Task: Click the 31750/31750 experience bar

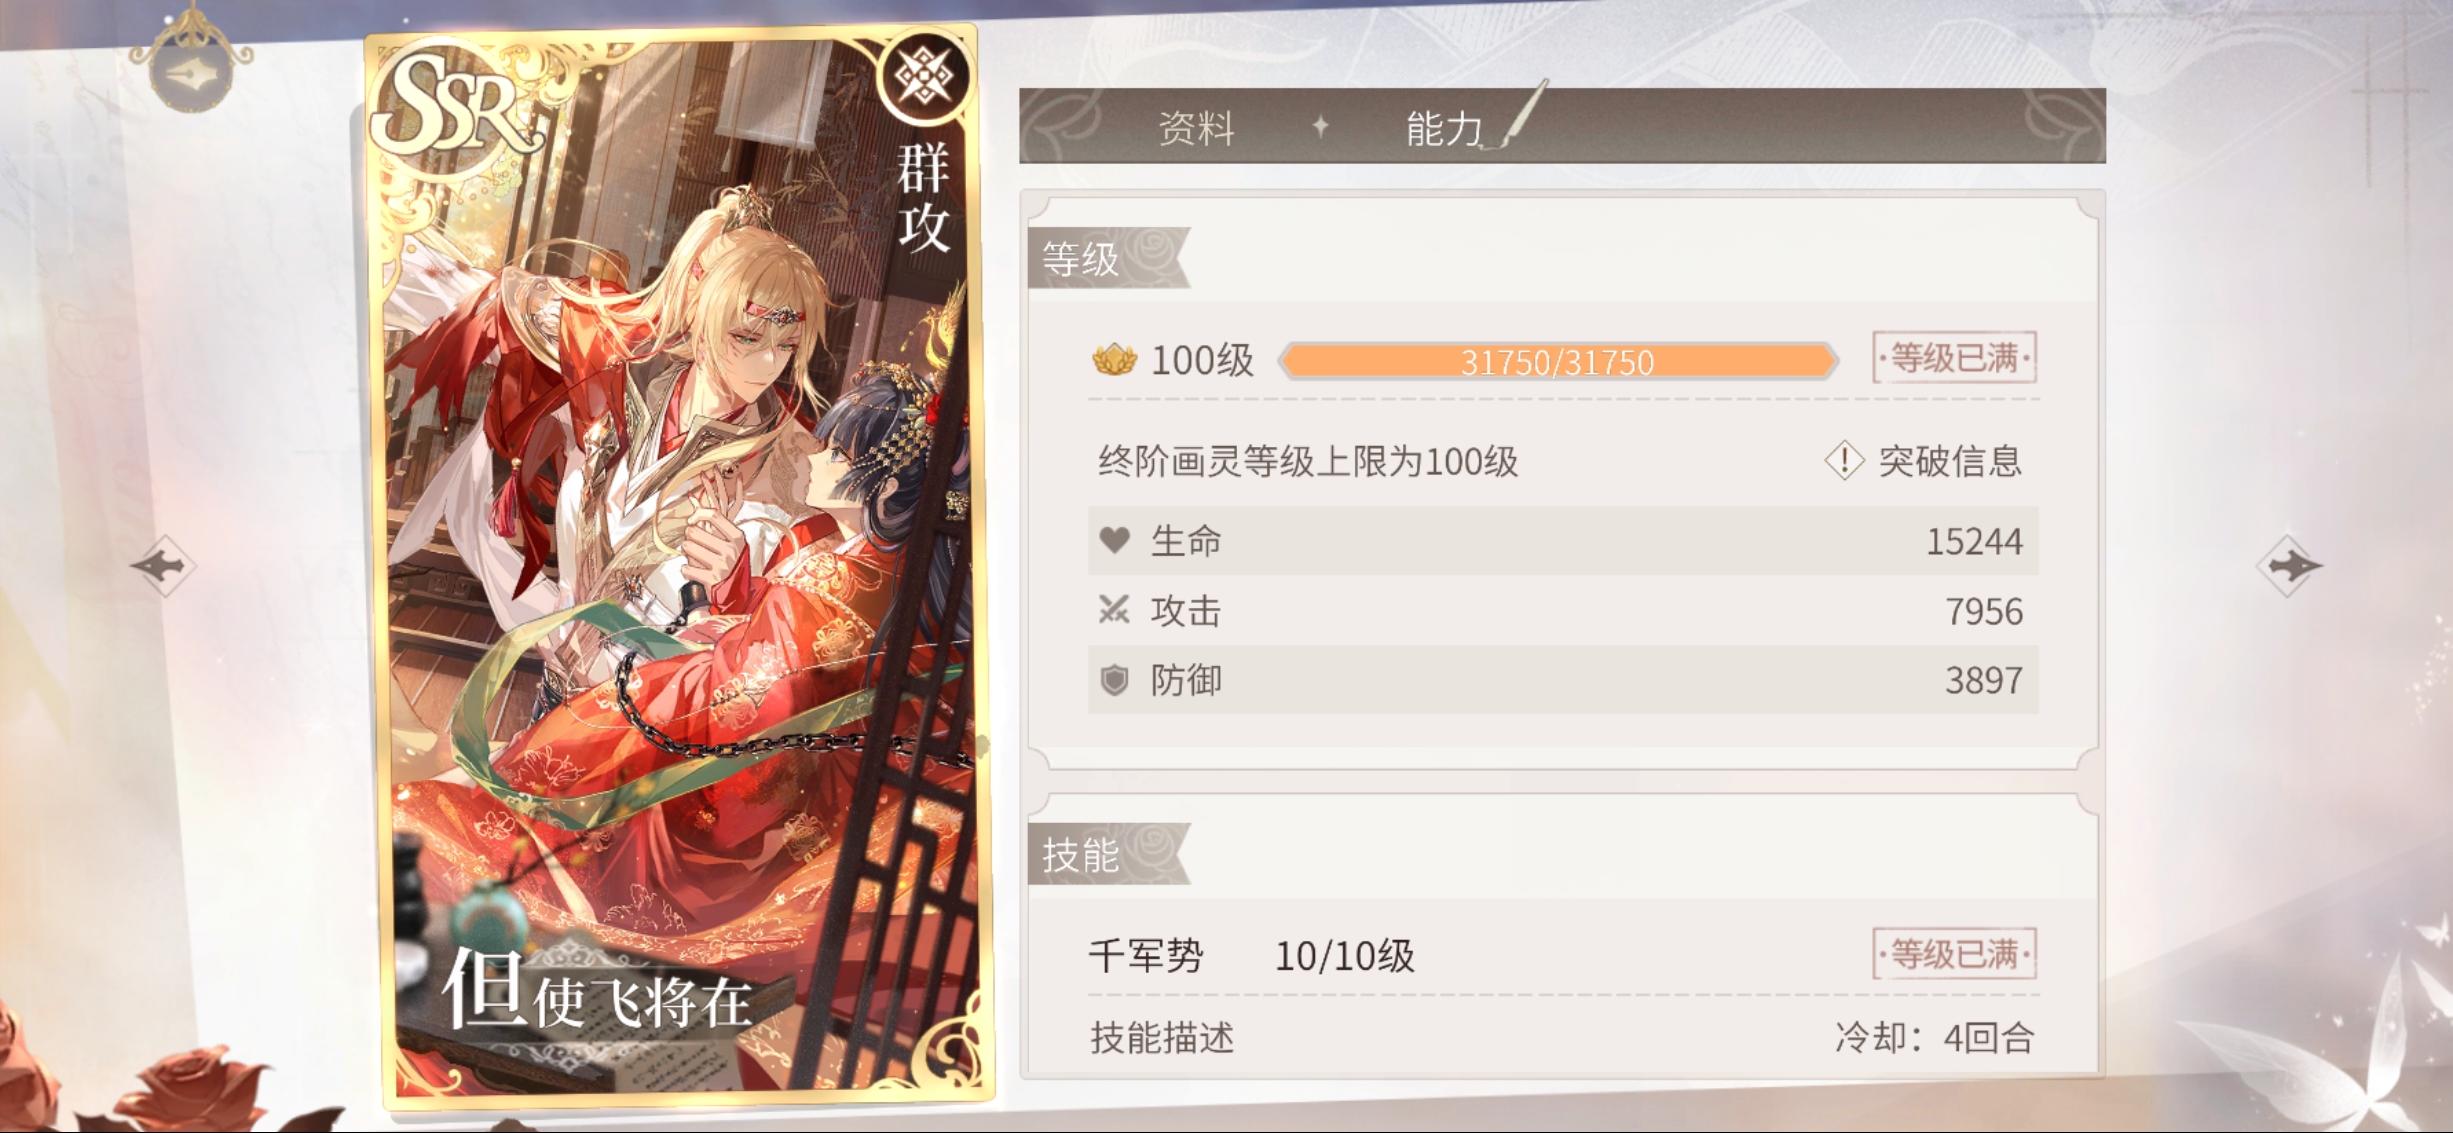Action: (x=1558, y=361)
